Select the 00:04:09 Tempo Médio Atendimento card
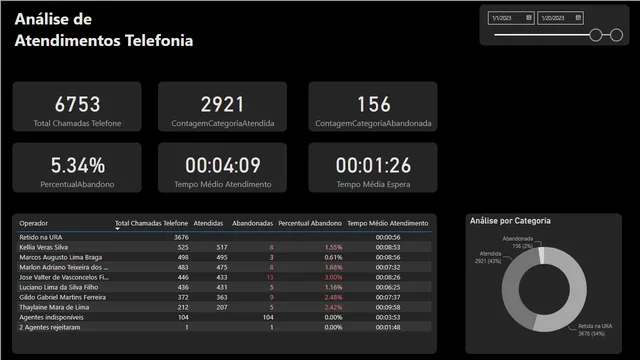640x360 pixels. (x=222, y=167)
